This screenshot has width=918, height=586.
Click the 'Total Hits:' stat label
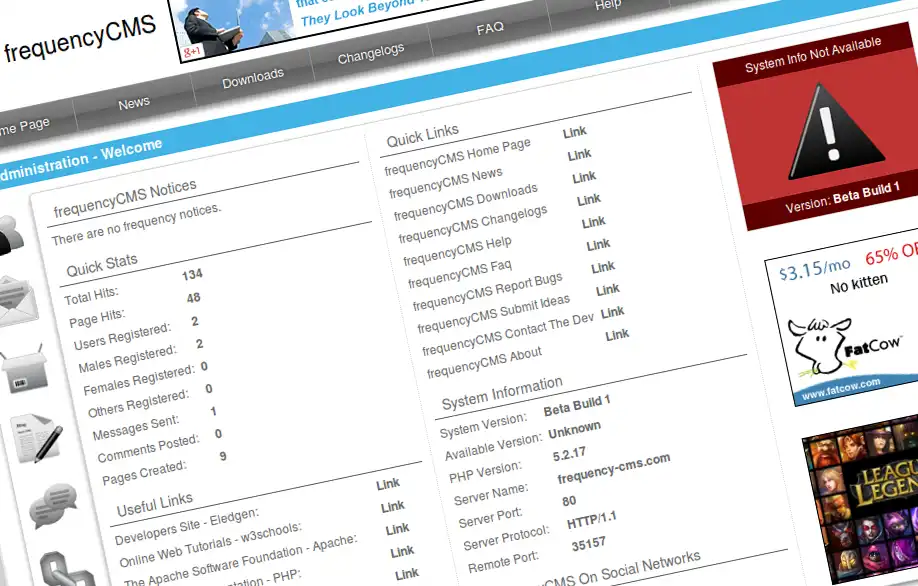91,296
